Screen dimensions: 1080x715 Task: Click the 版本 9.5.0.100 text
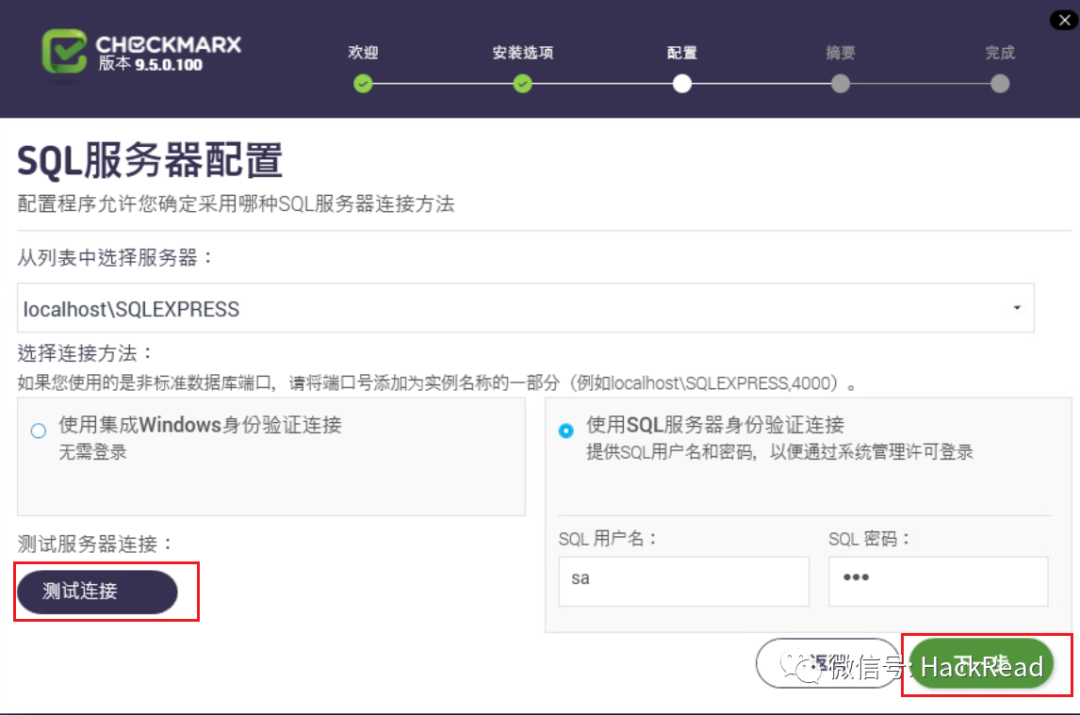pos(150,65)
